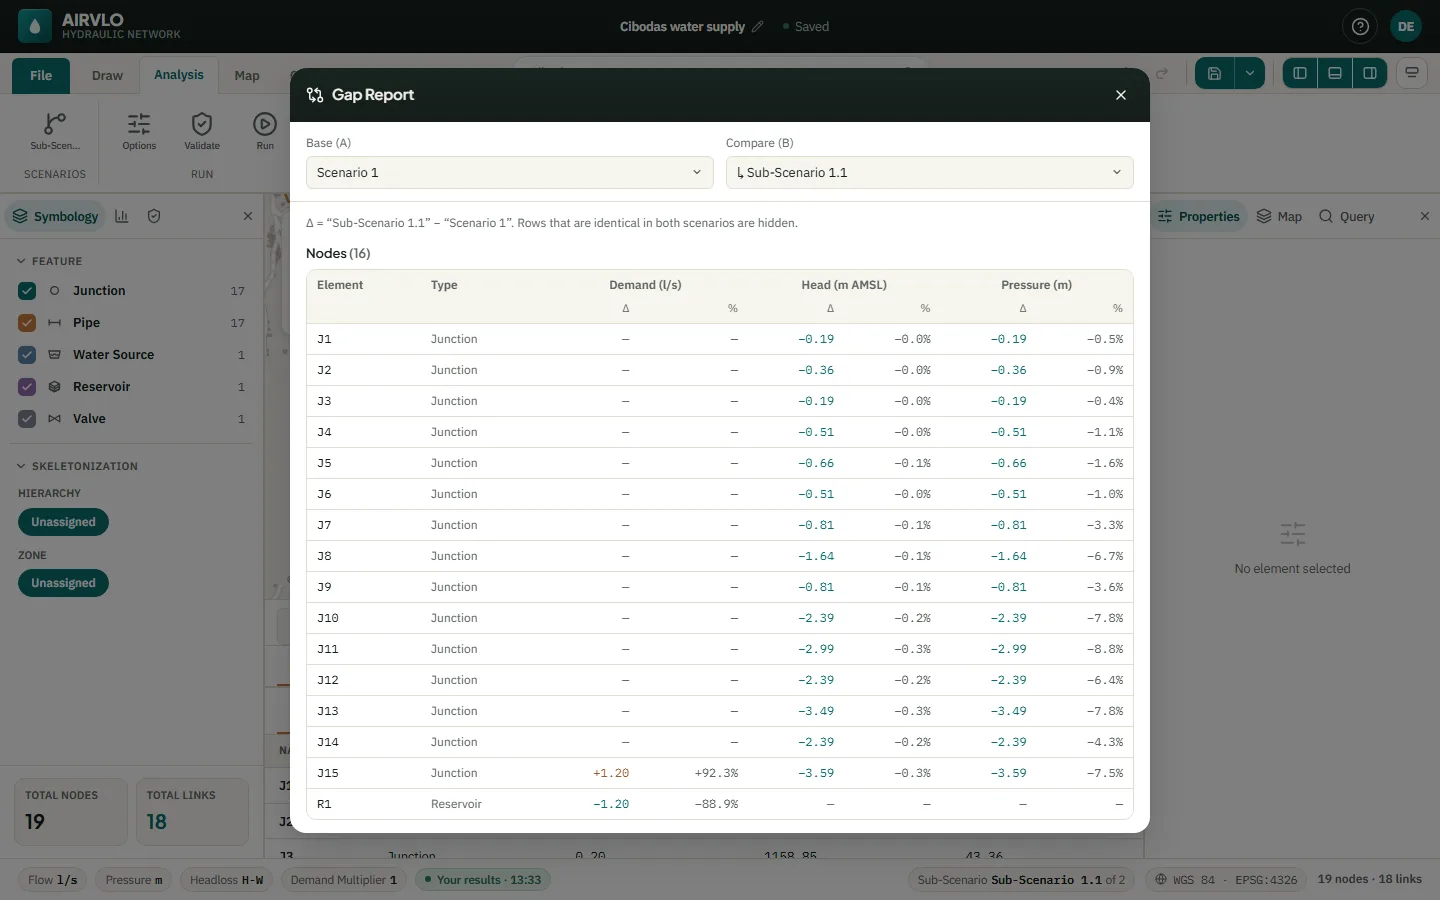Screen dimensions: 1440x900
Task: Select the J15 row in Gap Report
Action: 720,773
